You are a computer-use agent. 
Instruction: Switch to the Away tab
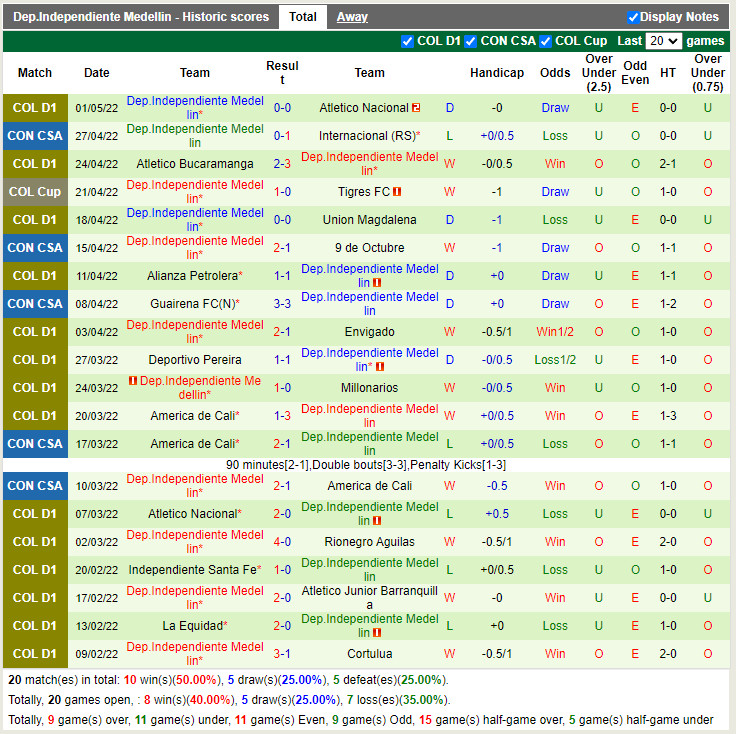[x=352, y=17]
